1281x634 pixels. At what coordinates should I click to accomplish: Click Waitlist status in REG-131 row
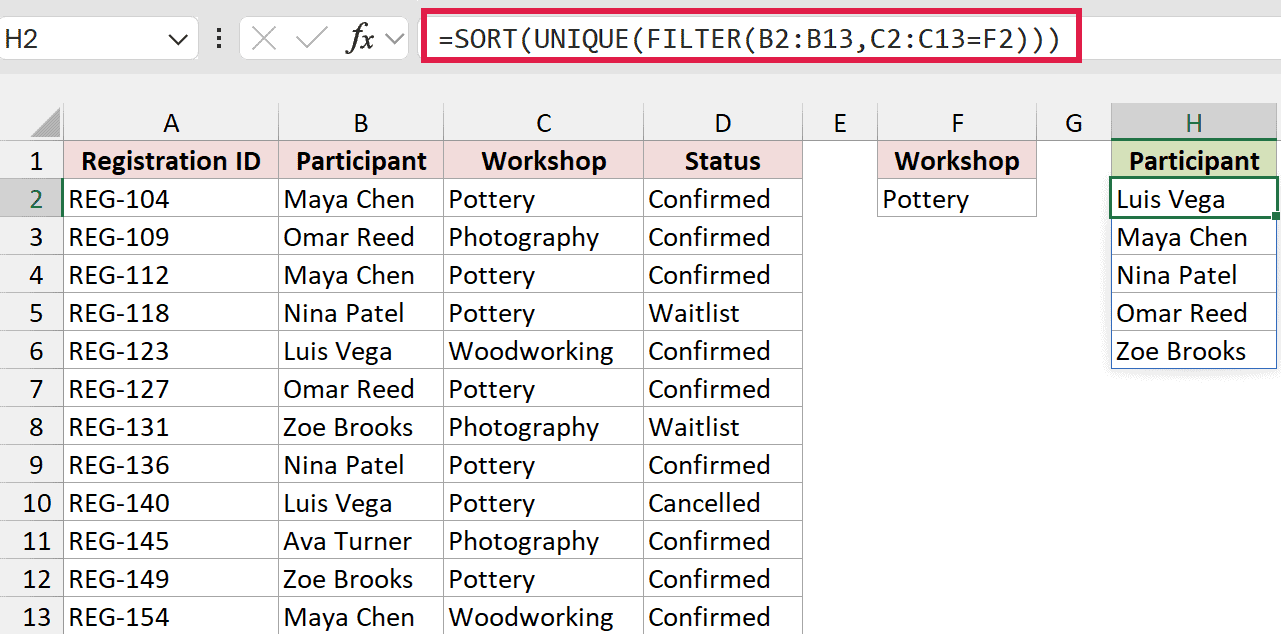[722, 427]
